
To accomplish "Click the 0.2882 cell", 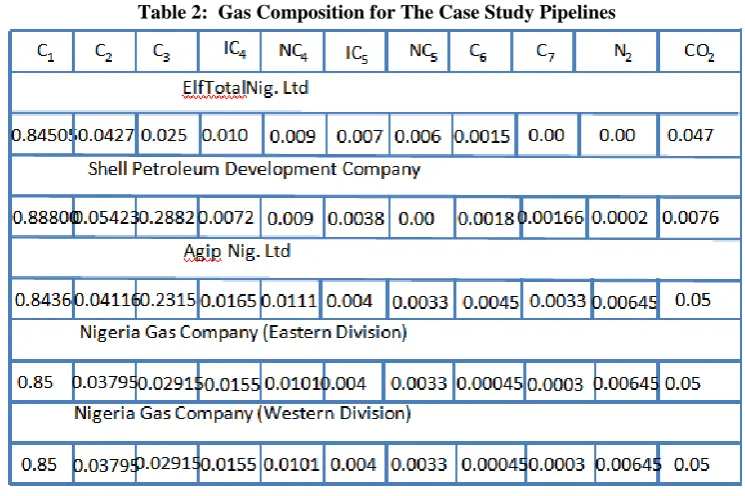I will (166, 218).
